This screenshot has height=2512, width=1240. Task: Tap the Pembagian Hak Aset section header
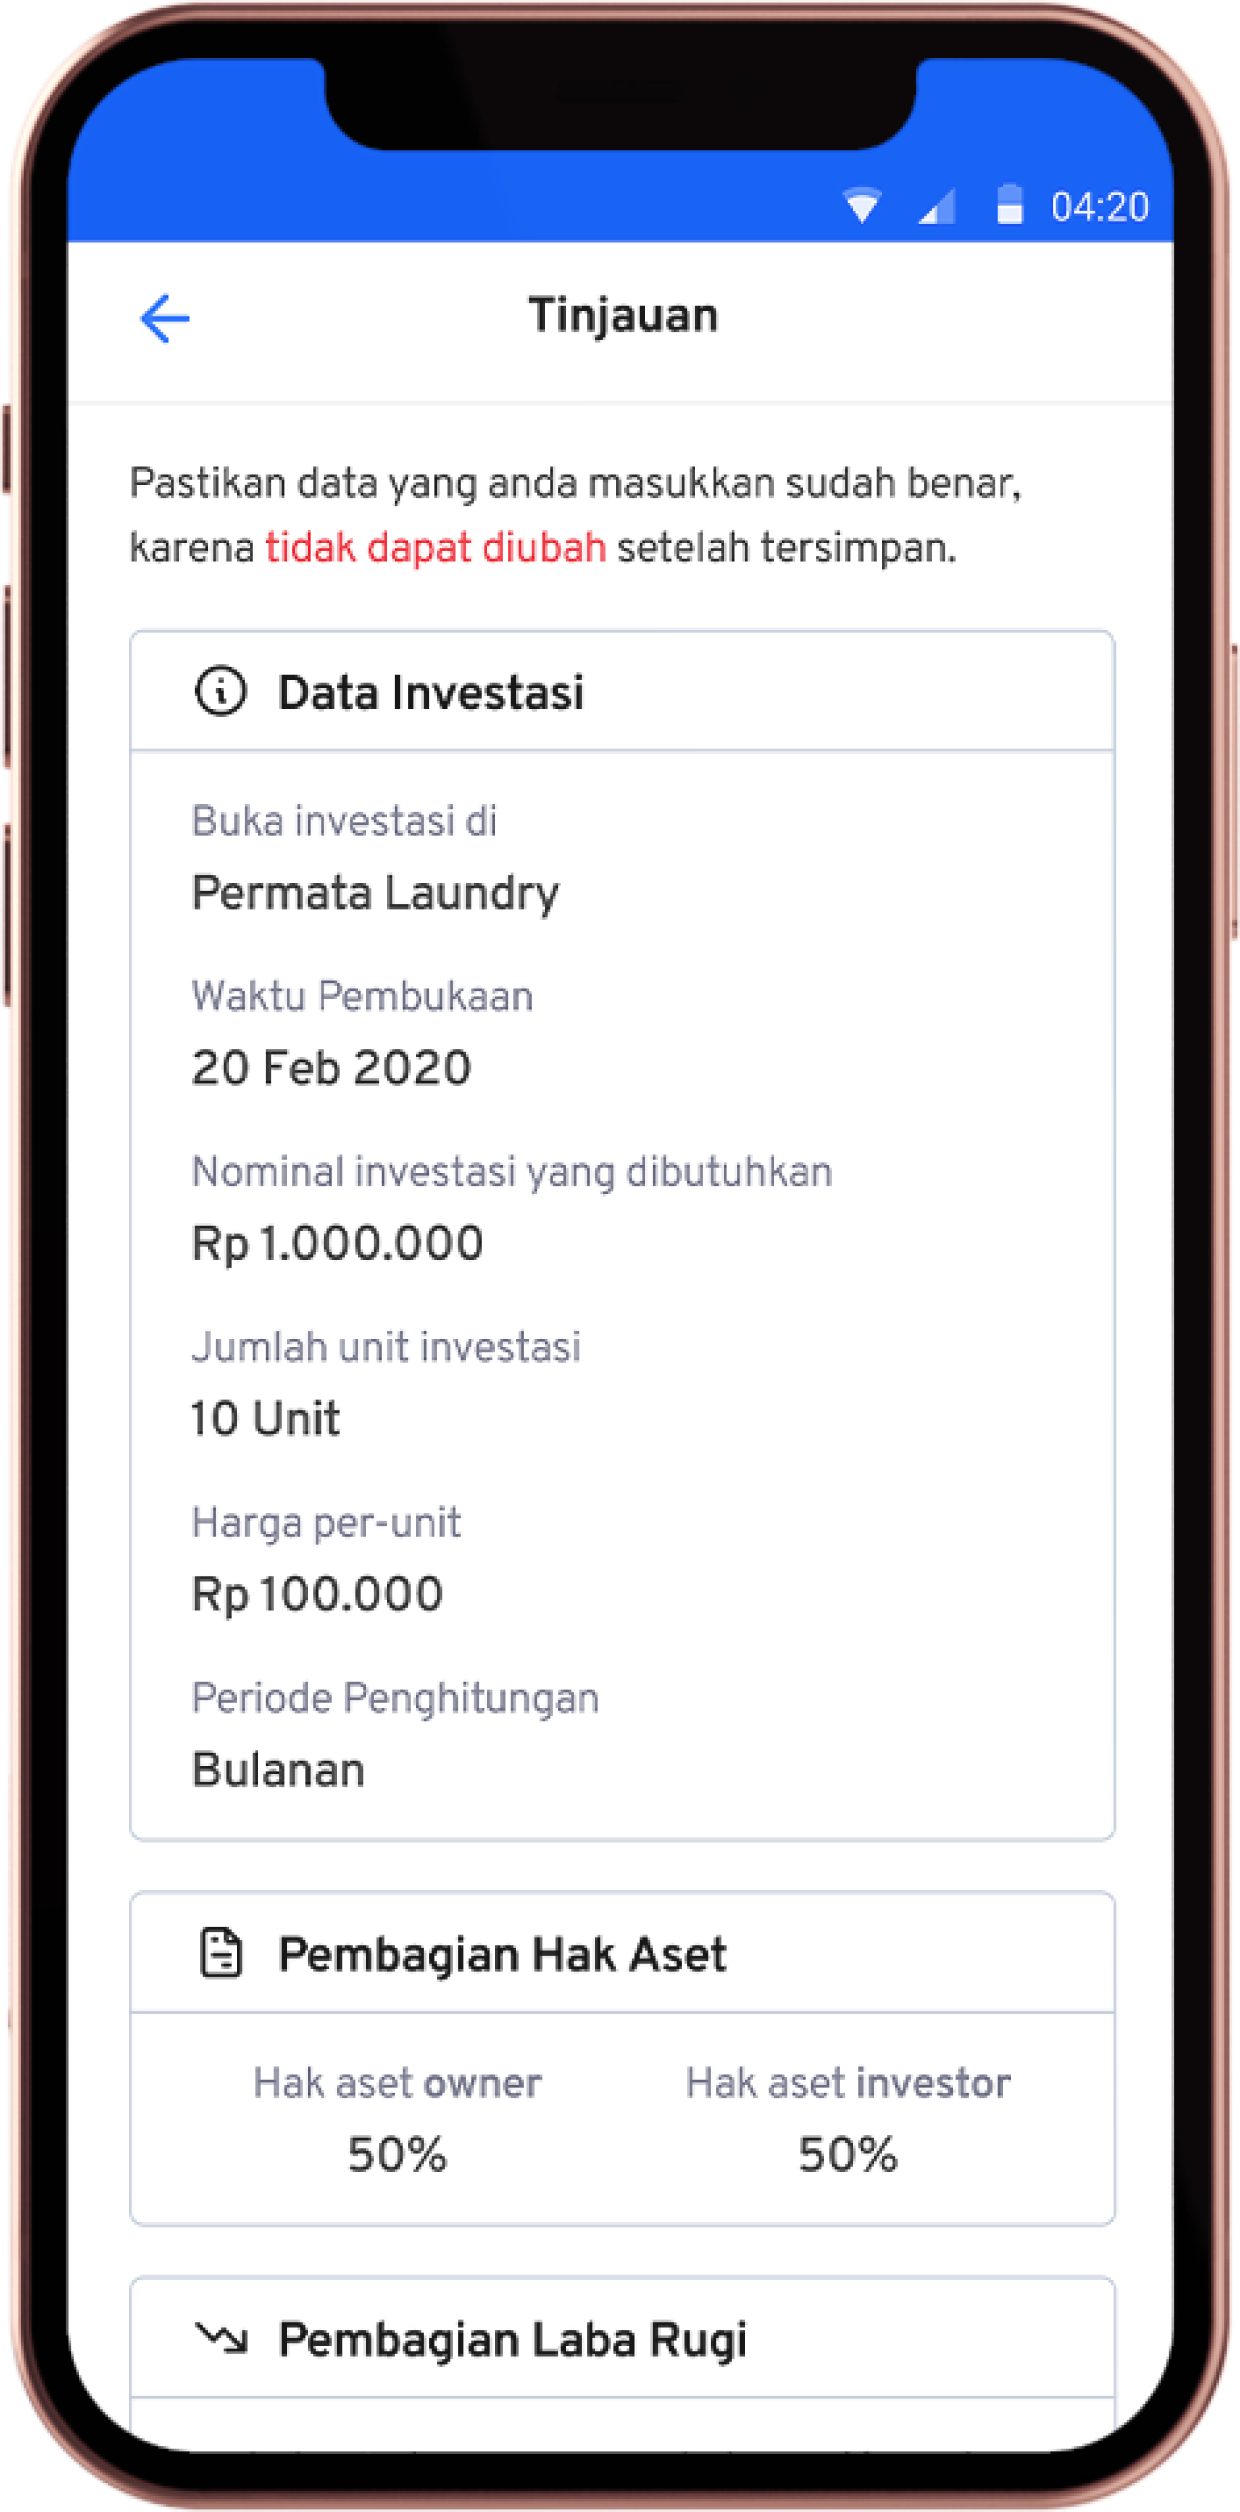tap(622, 1953)
